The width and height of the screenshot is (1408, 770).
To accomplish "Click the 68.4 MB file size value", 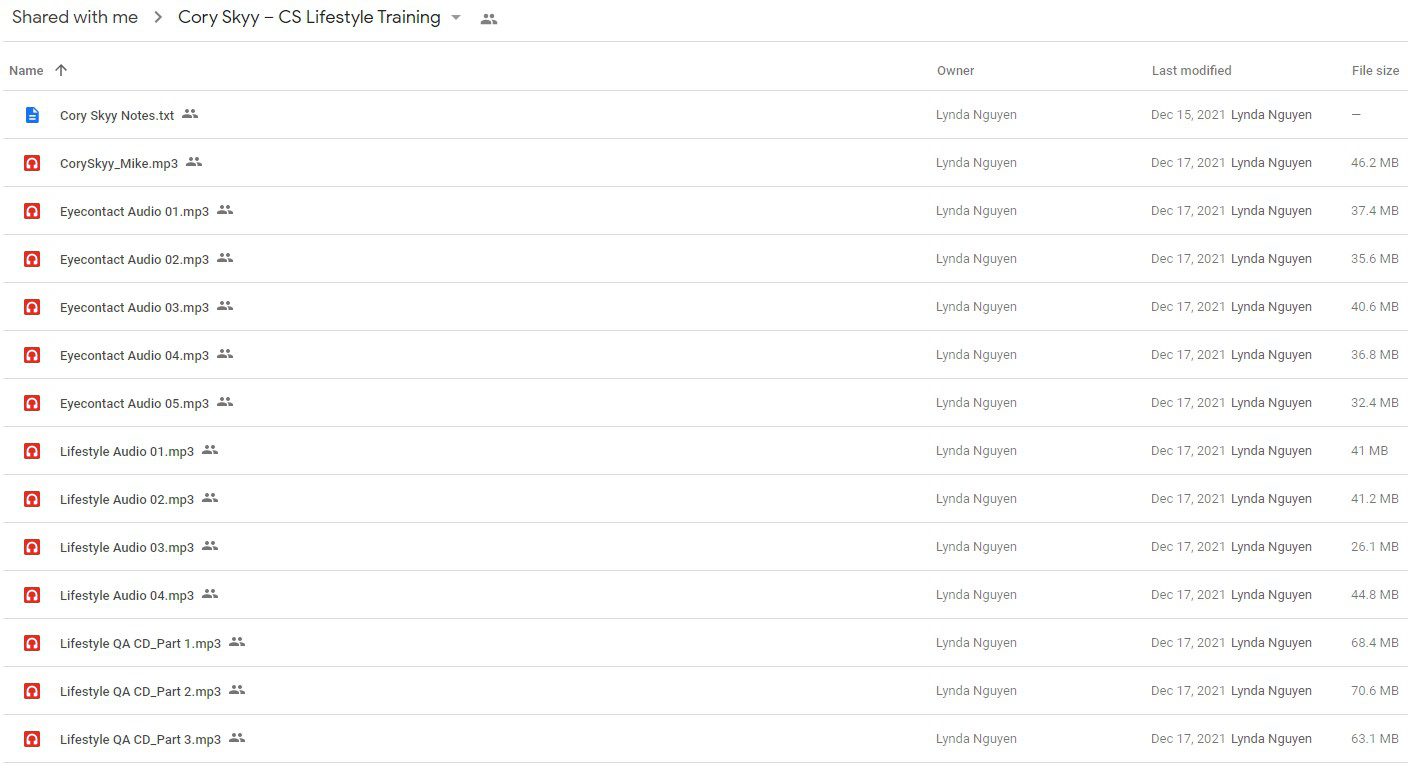I will [x=1374, y=643].
